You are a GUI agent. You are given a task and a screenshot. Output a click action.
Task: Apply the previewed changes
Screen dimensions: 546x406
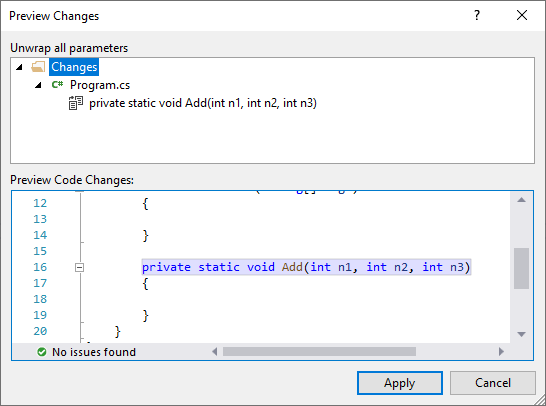(400, 383)
